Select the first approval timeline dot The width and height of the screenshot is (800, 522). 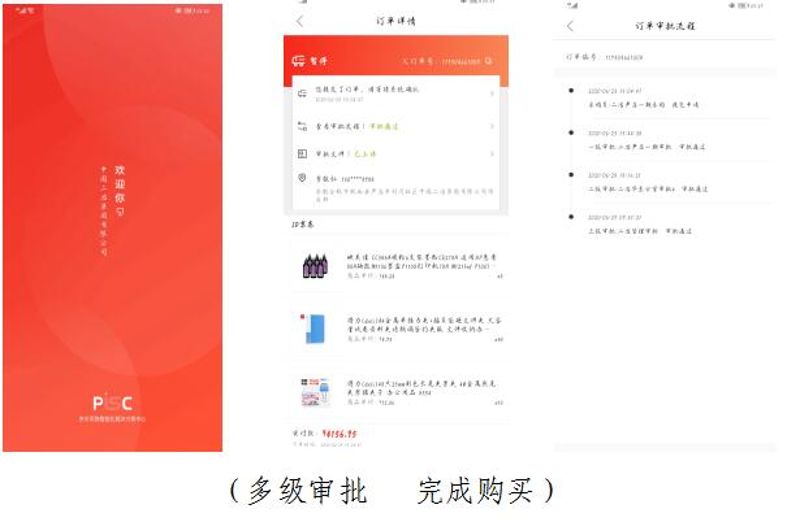point(571,91)
